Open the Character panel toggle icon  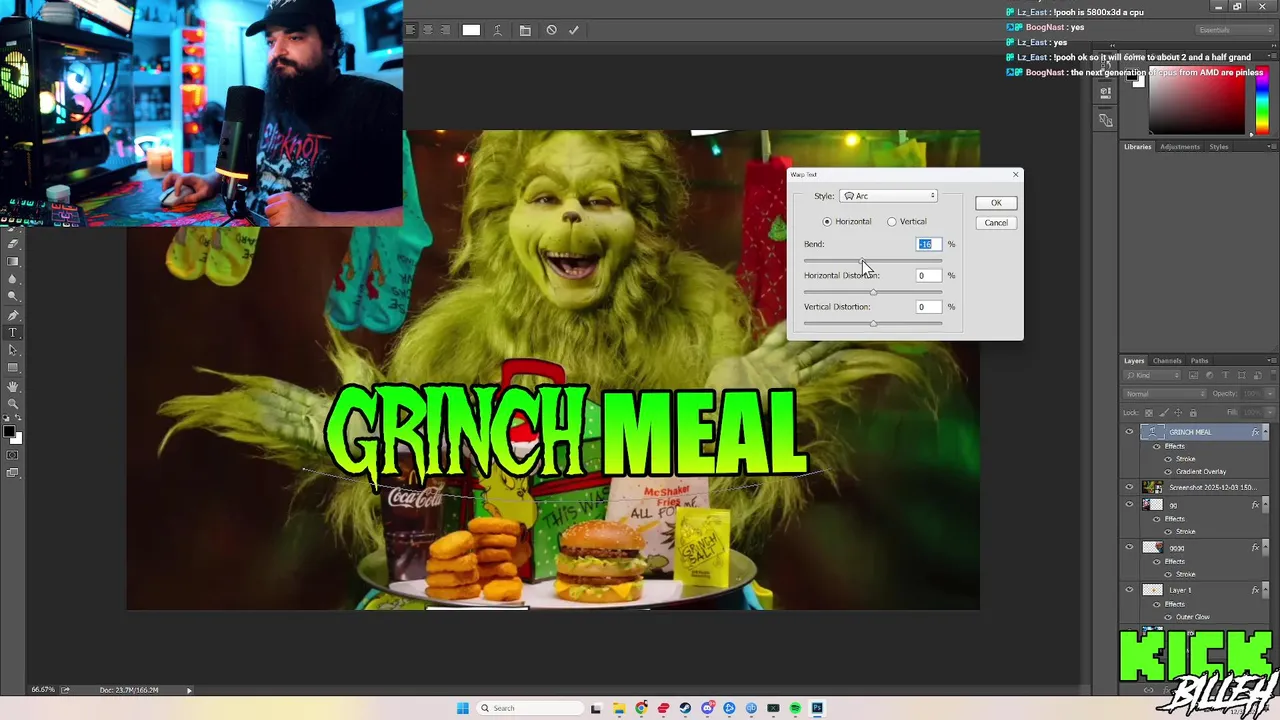coord(525,30)
